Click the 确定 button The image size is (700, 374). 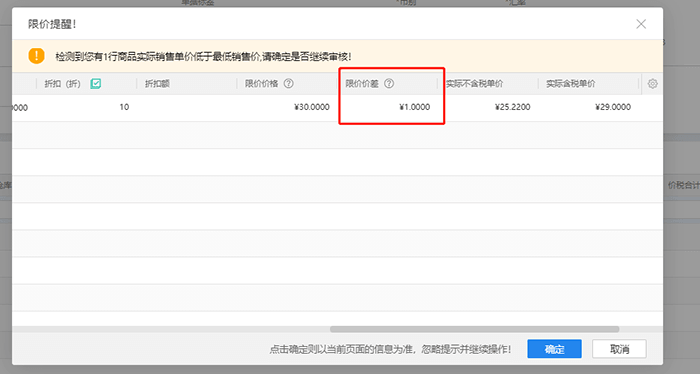[554, 349]
